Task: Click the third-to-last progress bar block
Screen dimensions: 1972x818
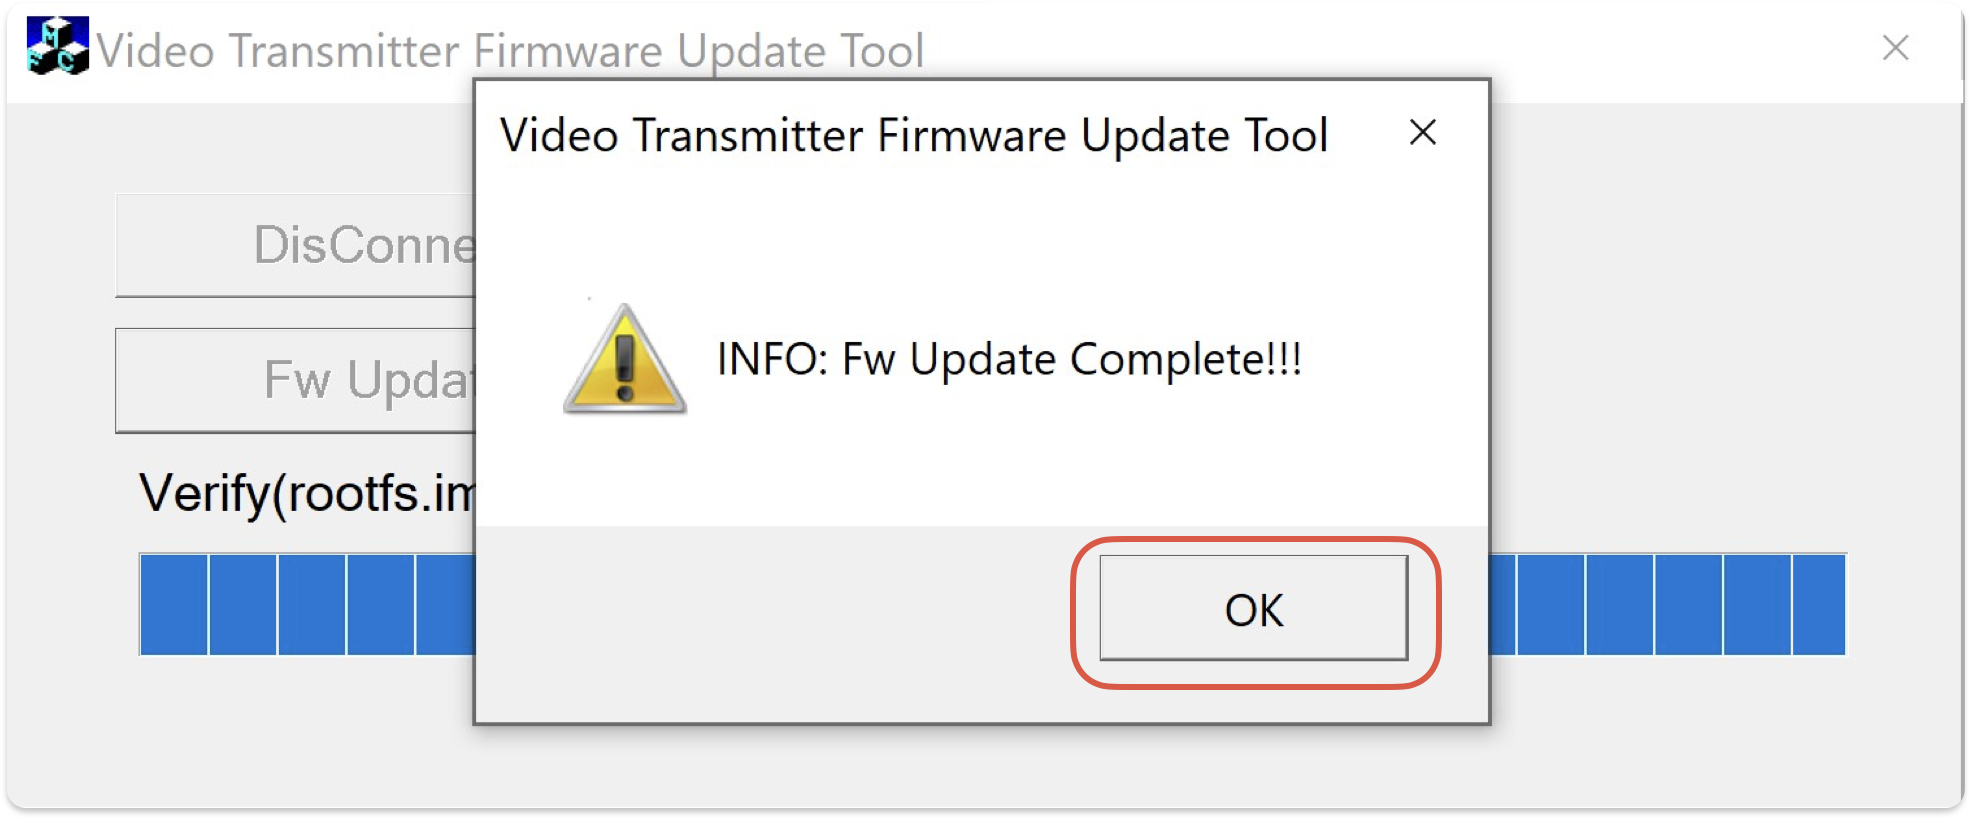Action: coord(1688,605)
